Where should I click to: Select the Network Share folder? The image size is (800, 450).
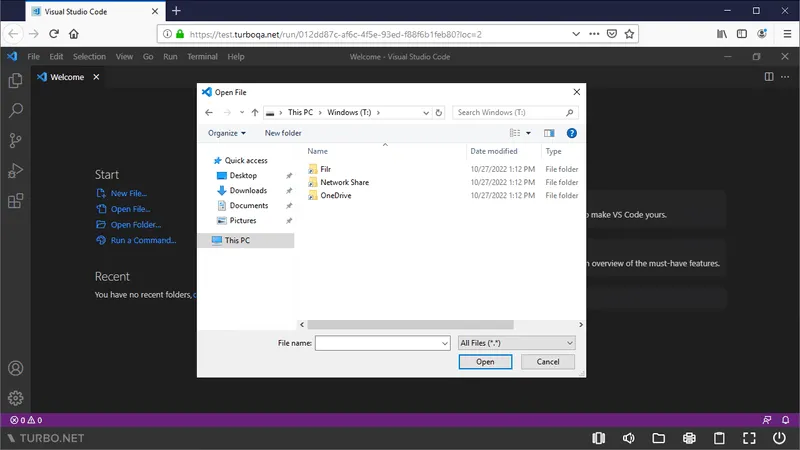[x=344, y=182]
